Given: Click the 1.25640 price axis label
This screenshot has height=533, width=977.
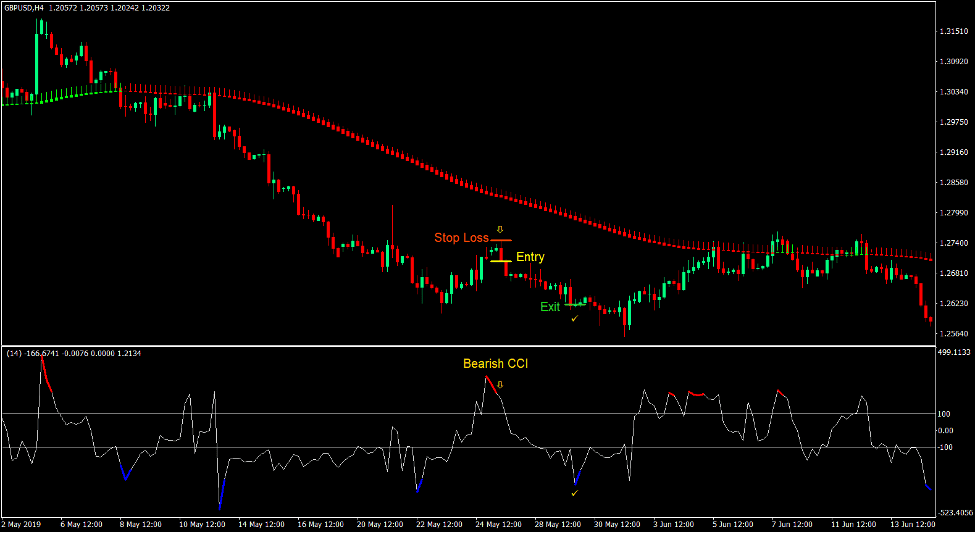Looking at the screenshot, I should click(953, 333).
